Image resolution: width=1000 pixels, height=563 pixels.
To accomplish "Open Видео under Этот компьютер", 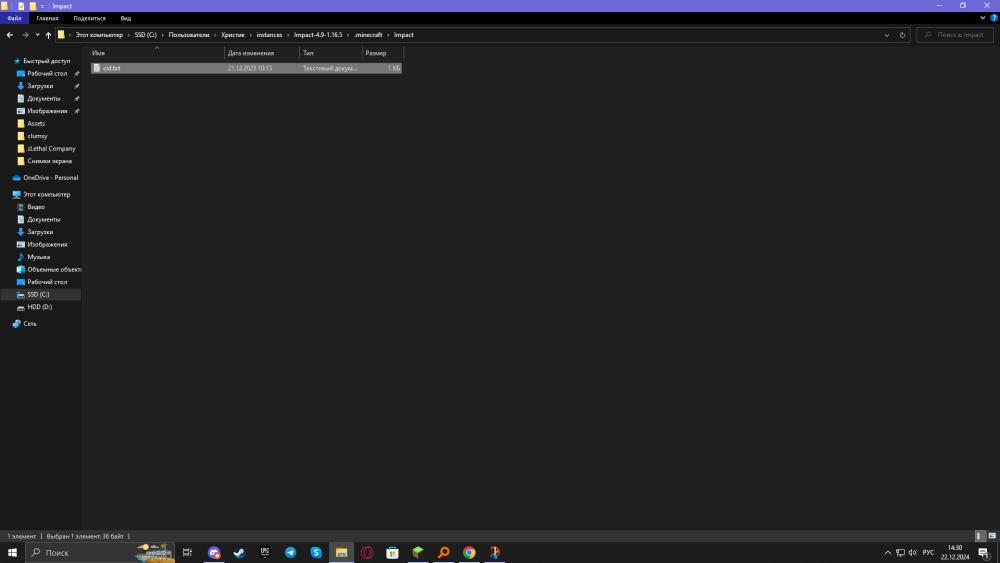I will tap(36, 207).
